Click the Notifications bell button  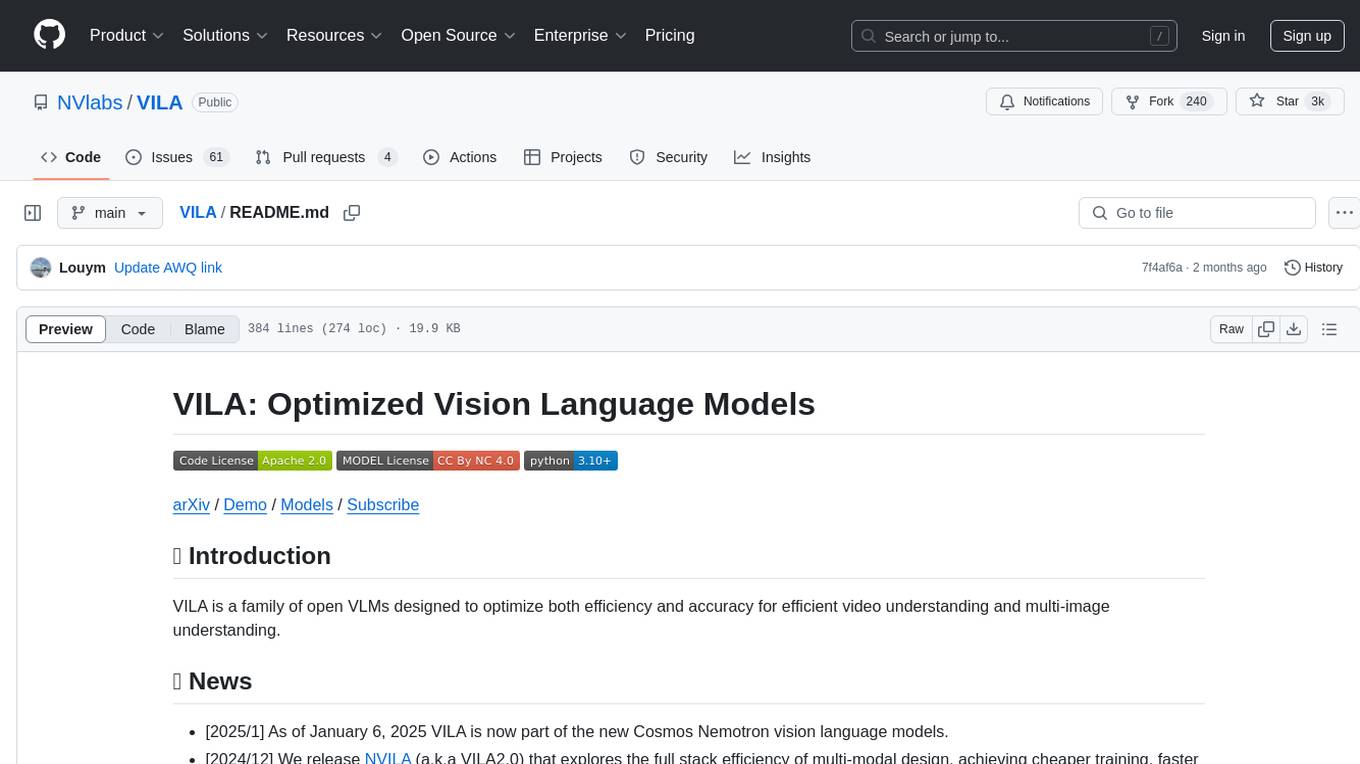[x=1045, y=102]
